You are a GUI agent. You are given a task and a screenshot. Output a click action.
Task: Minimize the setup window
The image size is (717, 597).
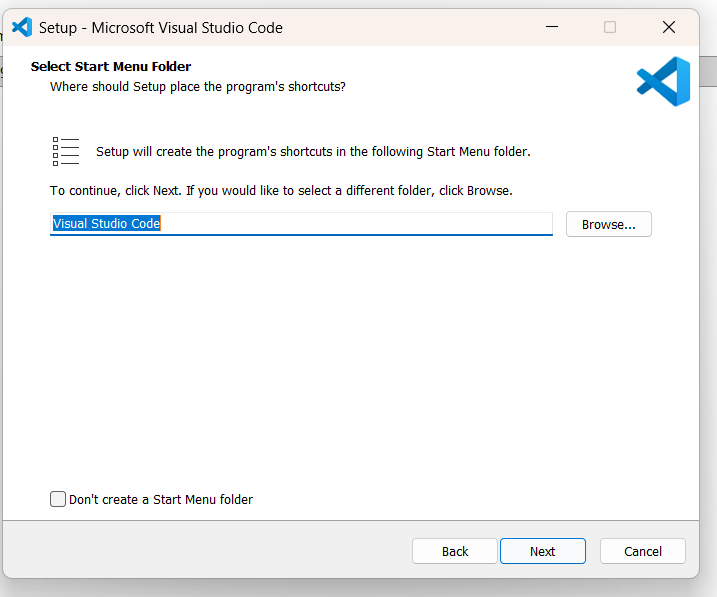(x=551, y=27)
